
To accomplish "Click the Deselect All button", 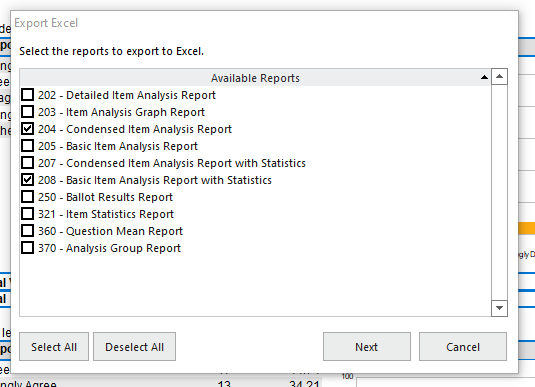I will point(134,347).
